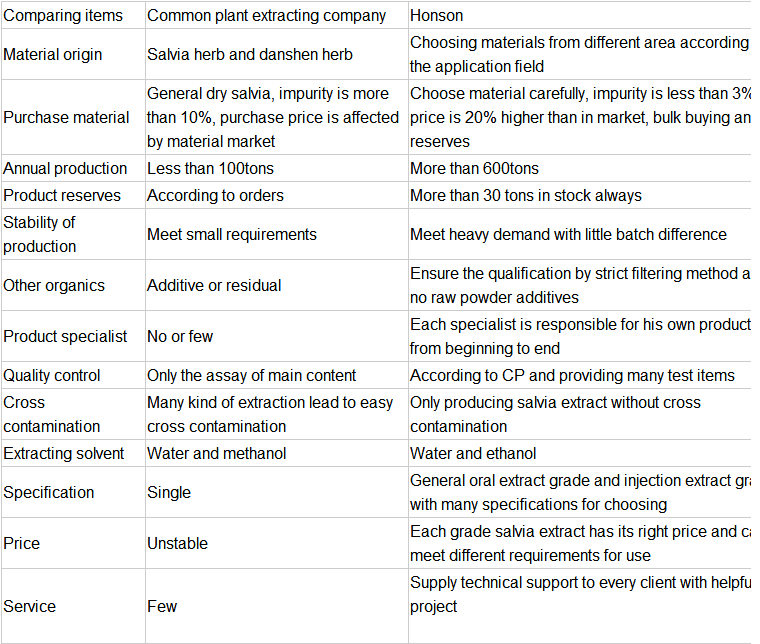Select the 'No or few' cell
Viewport: 760px width, 644px height.
pyautogui.click(x=180, y=336)
